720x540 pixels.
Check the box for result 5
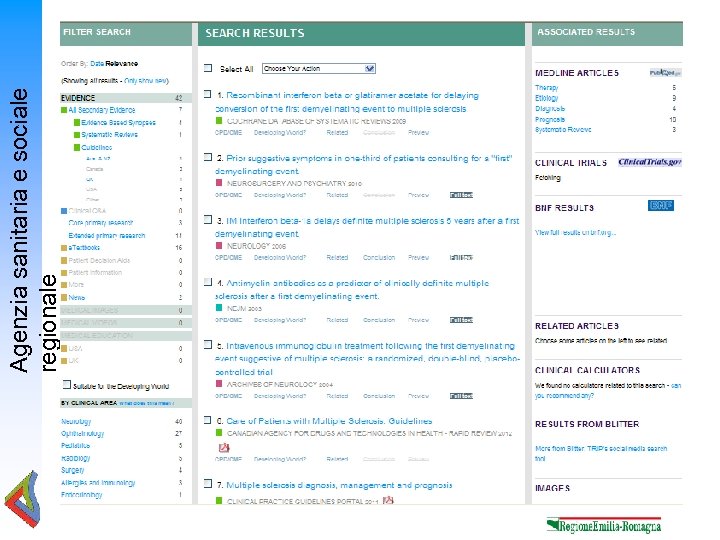208,345
